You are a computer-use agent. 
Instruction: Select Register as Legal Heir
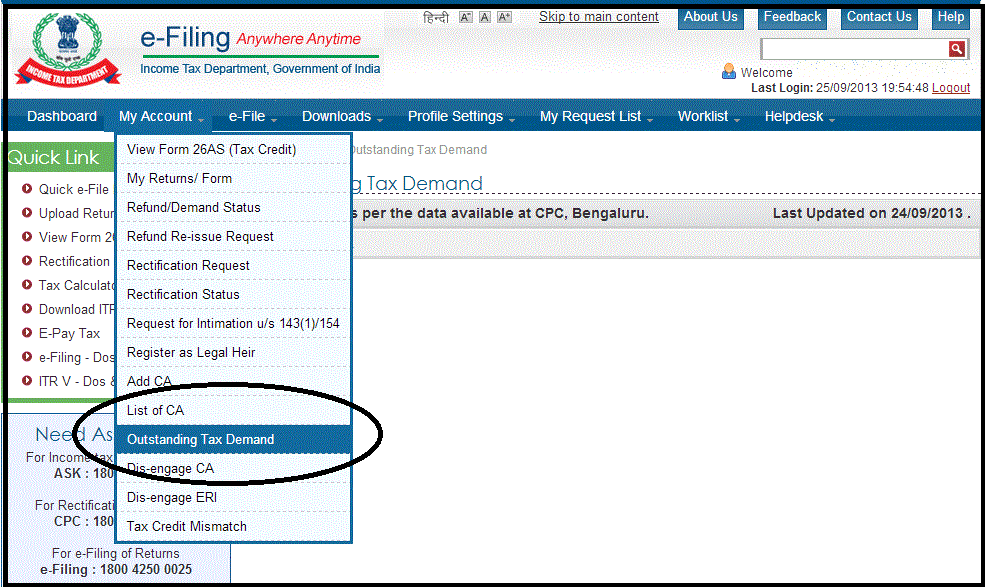click(x=233, y=352)
